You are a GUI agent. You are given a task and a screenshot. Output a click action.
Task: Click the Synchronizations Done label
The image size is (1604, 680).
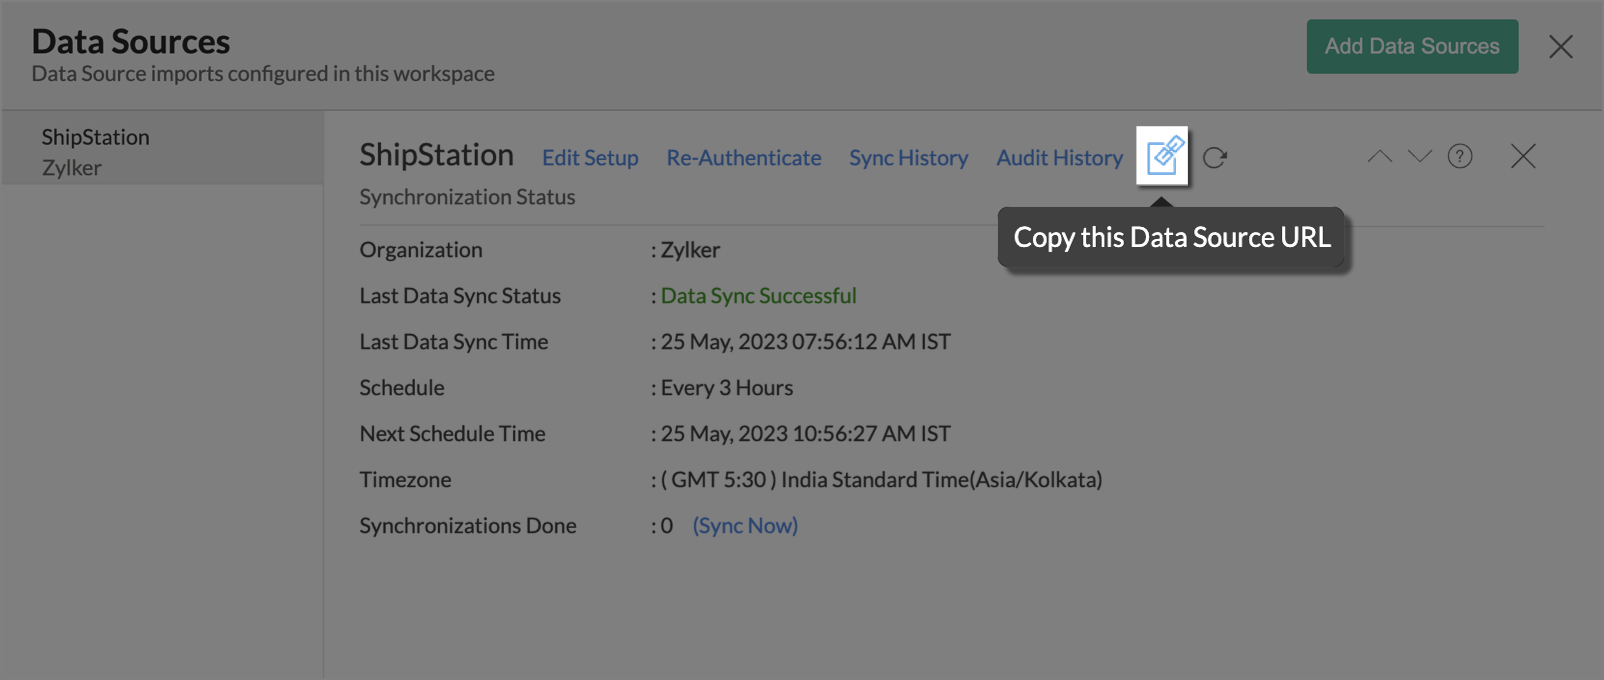coord(468,526)
